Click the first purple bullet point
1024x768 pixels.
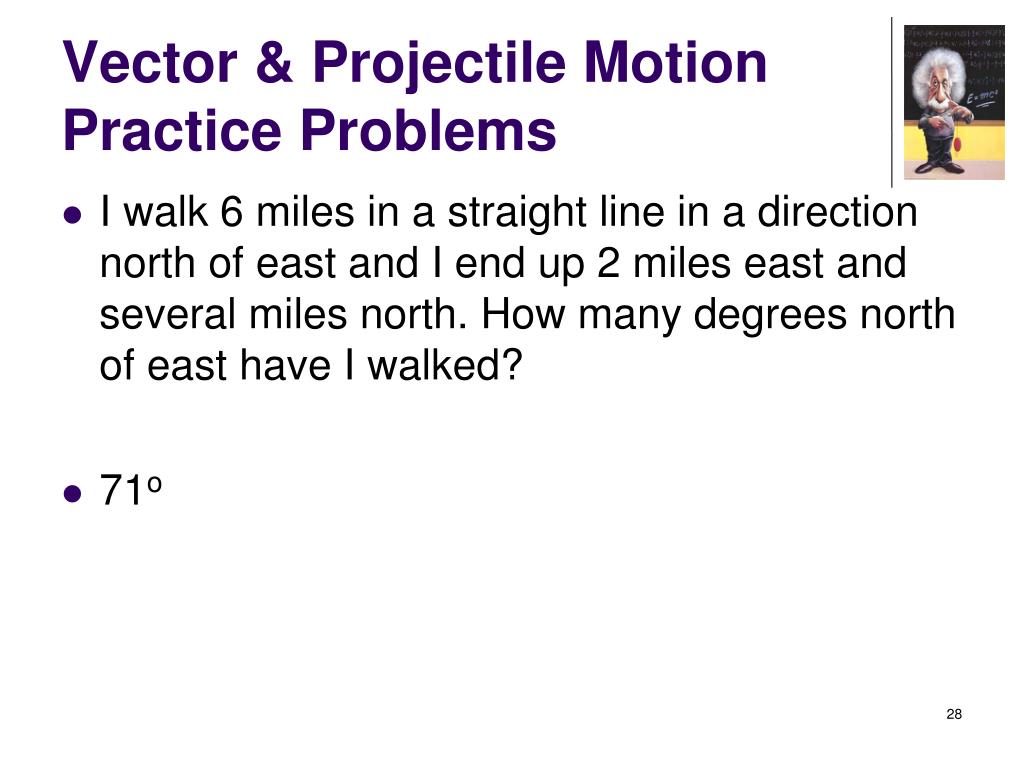click(73, 215)
